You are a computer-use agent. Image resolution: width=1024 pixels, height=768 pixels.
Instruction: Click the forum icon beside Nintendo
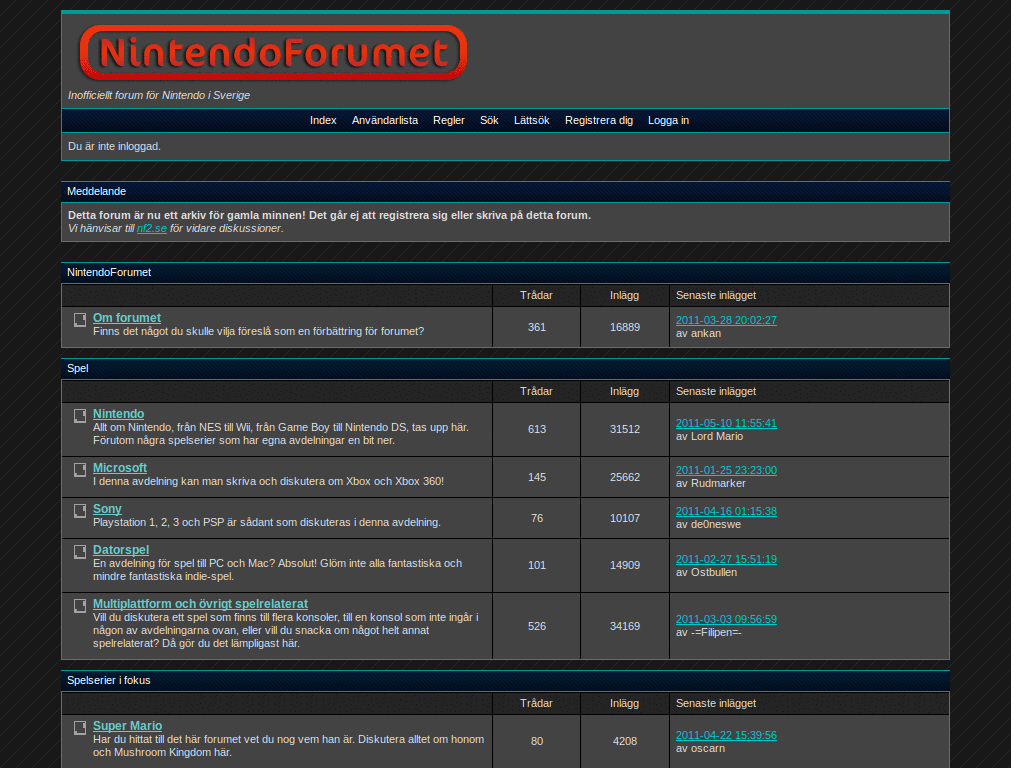pos(80,415)
